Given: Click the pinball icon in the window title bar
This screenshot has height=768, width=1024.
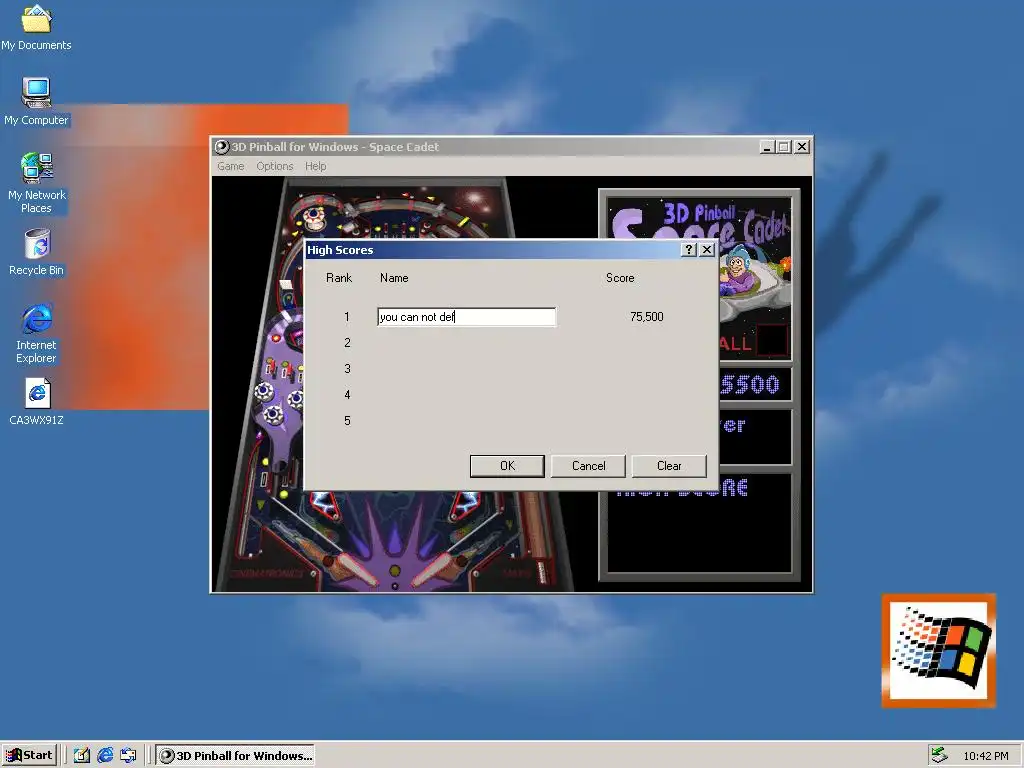Looking at the screenshot, I should pyautogui.click(x=222, y=147).
